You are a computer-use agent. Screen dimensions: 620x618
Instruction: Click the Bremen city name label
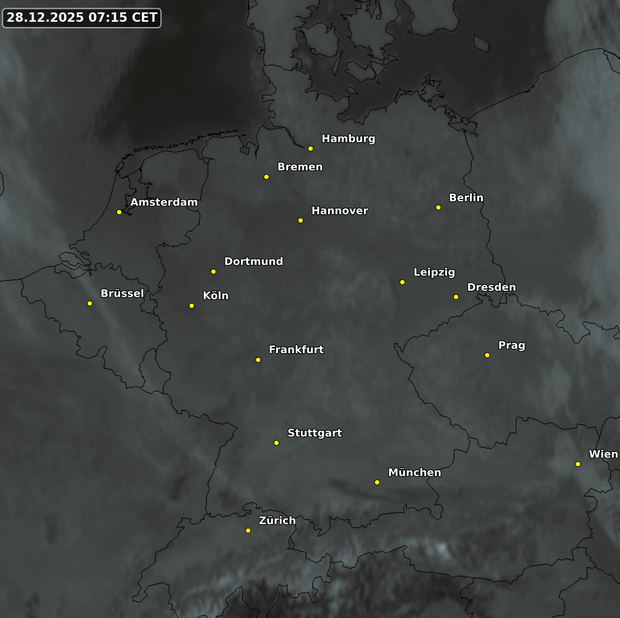[x=300, y=167]
